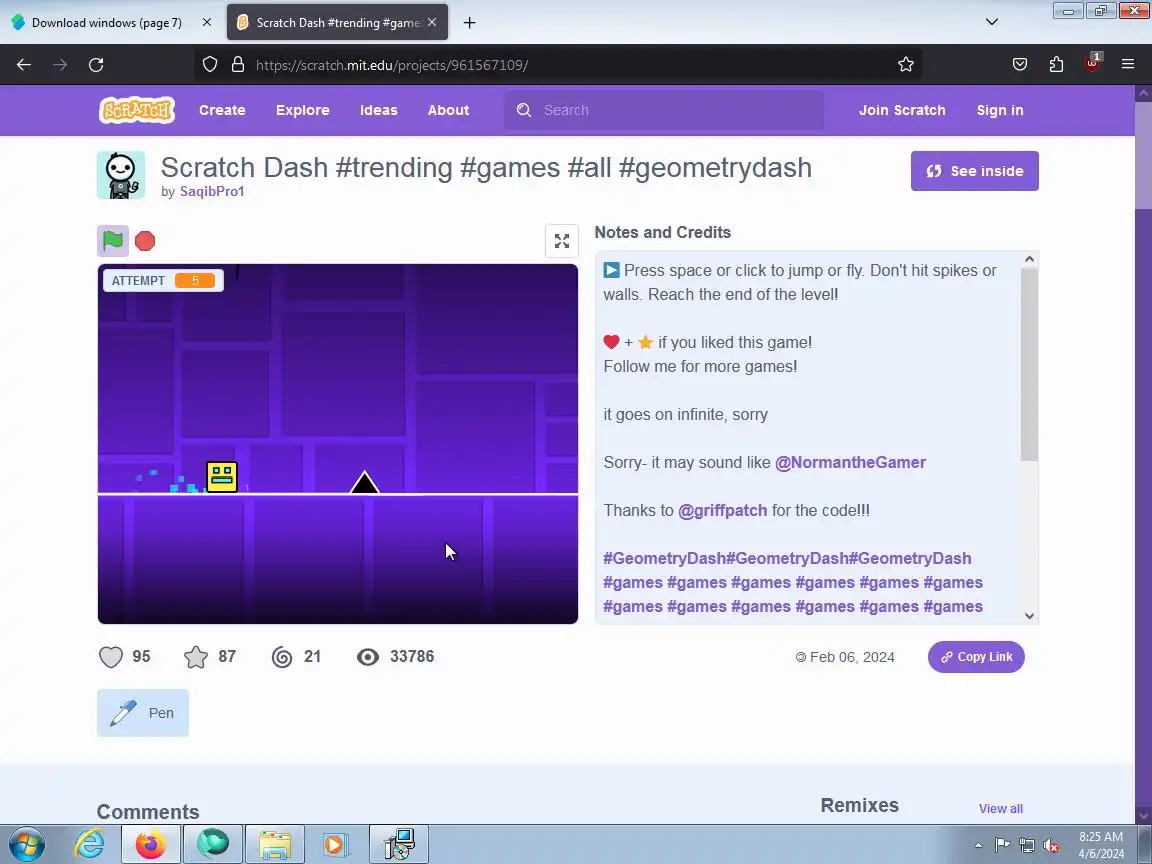The width and height of the screenshot is (1152, 864).
Task: Open the Firefox extensions puzzle icon
Action: (x=1056, y=65)
